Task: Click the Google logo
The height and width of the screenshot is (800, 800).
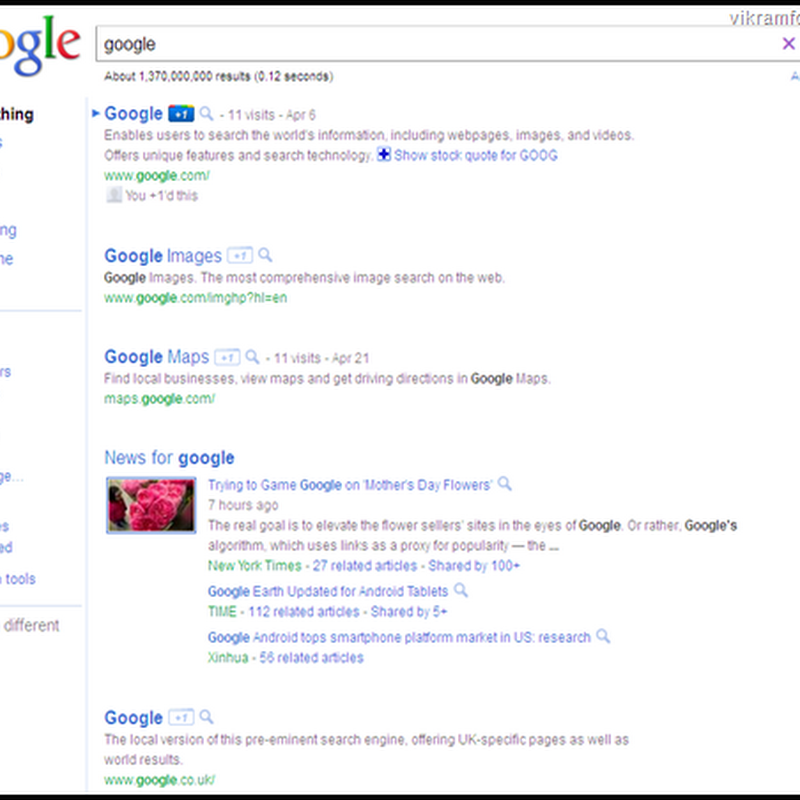Action: (x=40, y=46)
